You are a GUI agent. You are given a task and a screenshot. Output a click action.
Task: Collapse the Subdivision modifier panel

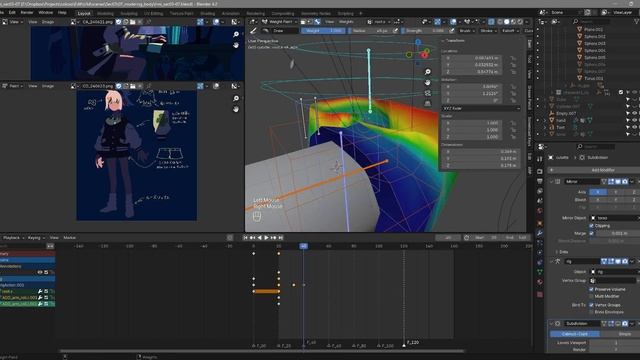click(551, 323)
